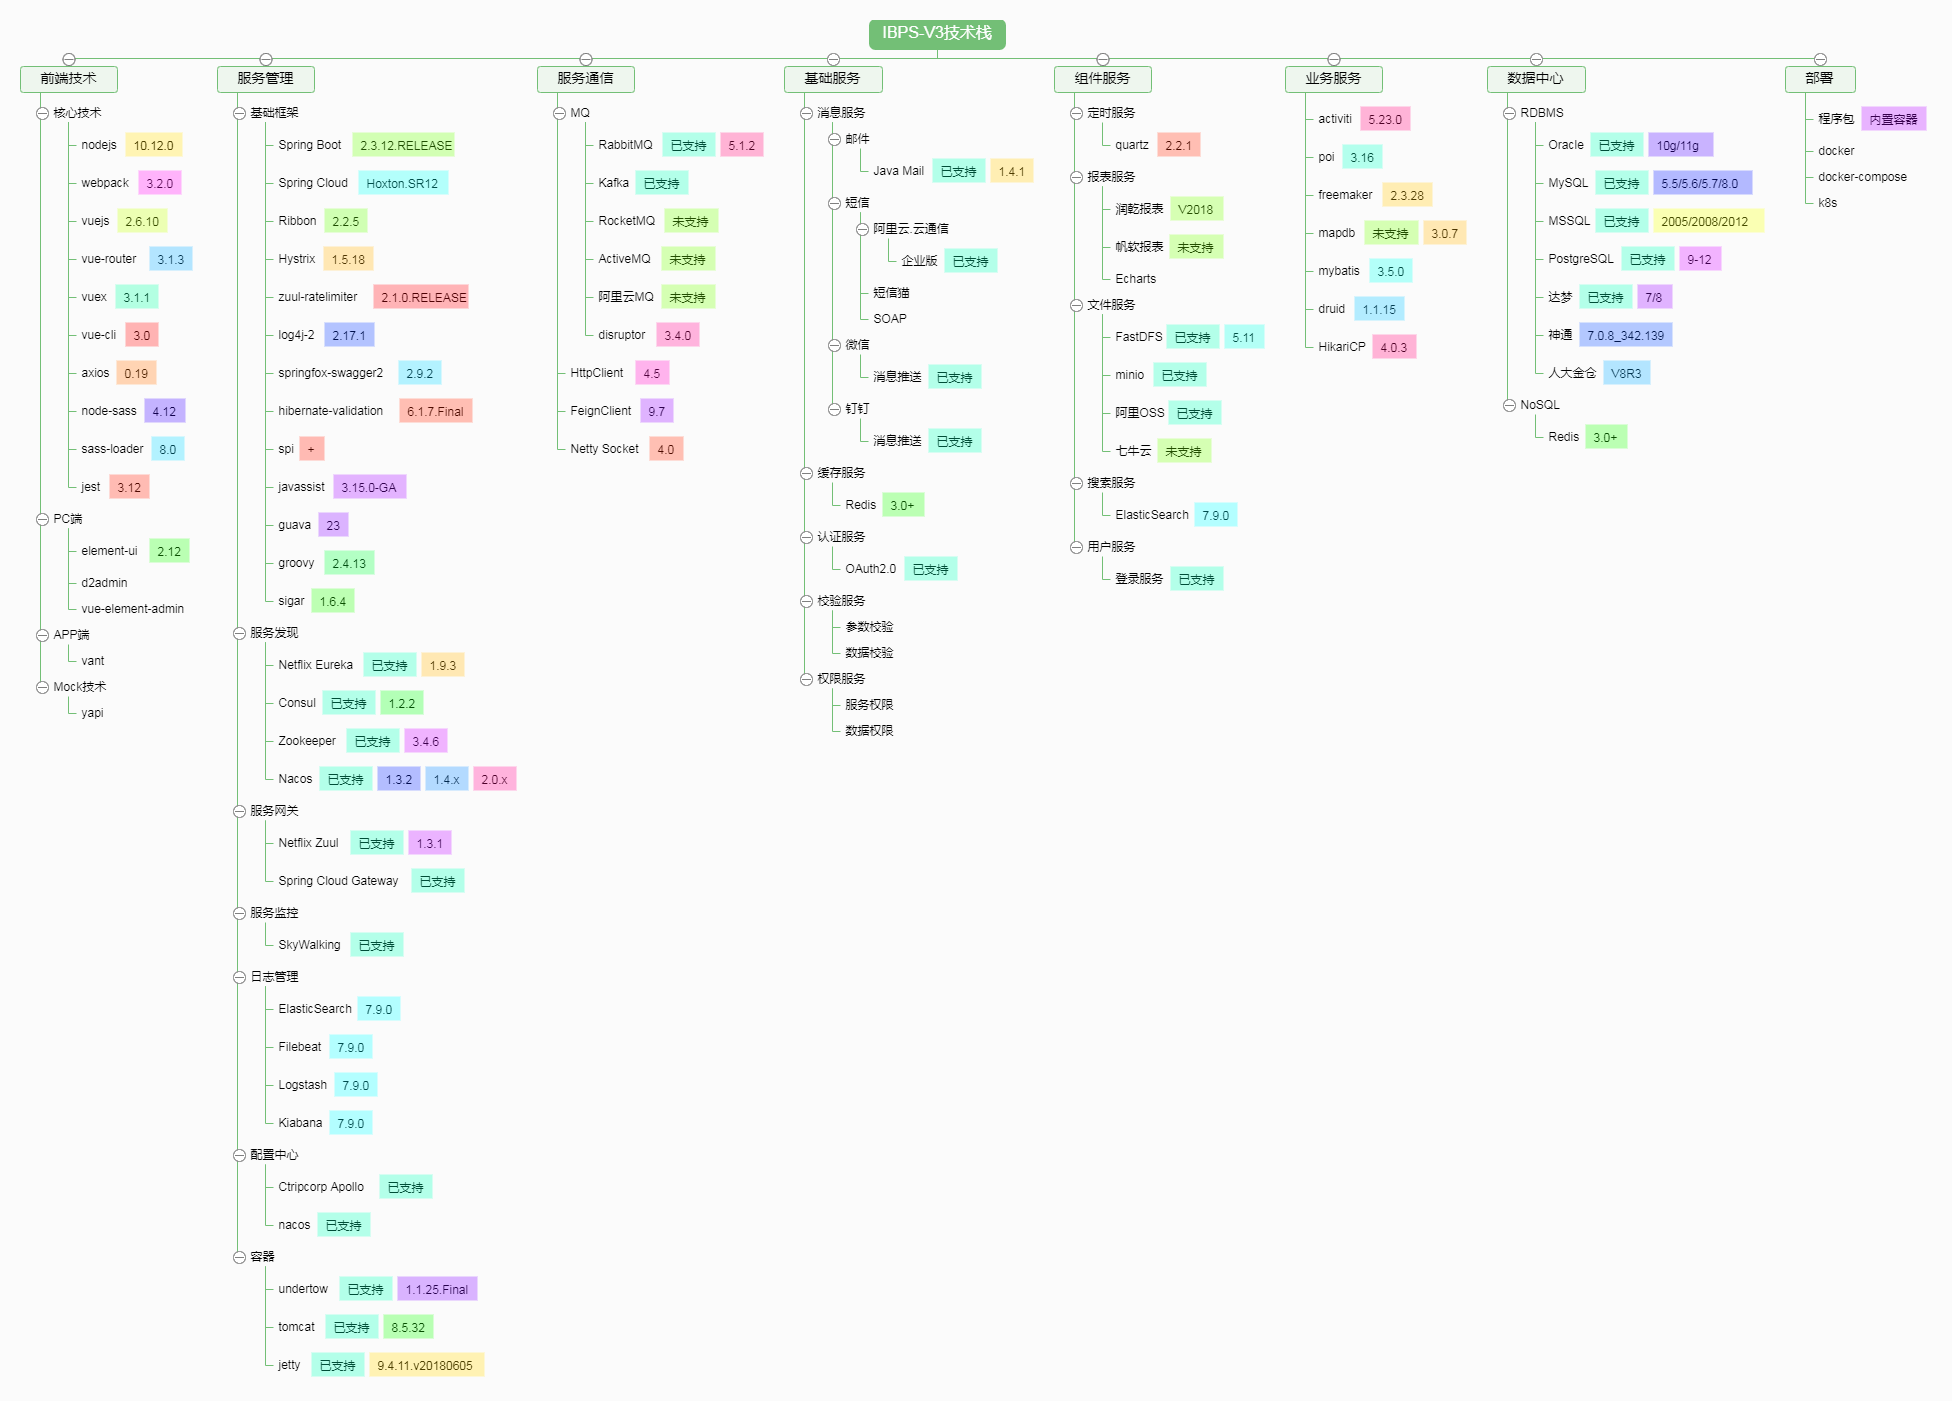The image size is (1952, 1401).
Task: Select the Spring Cloud node
Action: 313,183
